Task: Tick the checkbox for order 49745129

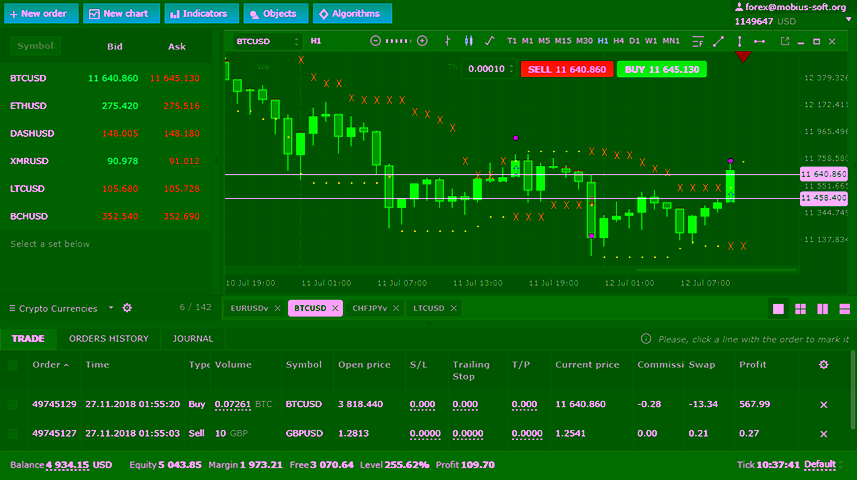Action: point(13,404)
